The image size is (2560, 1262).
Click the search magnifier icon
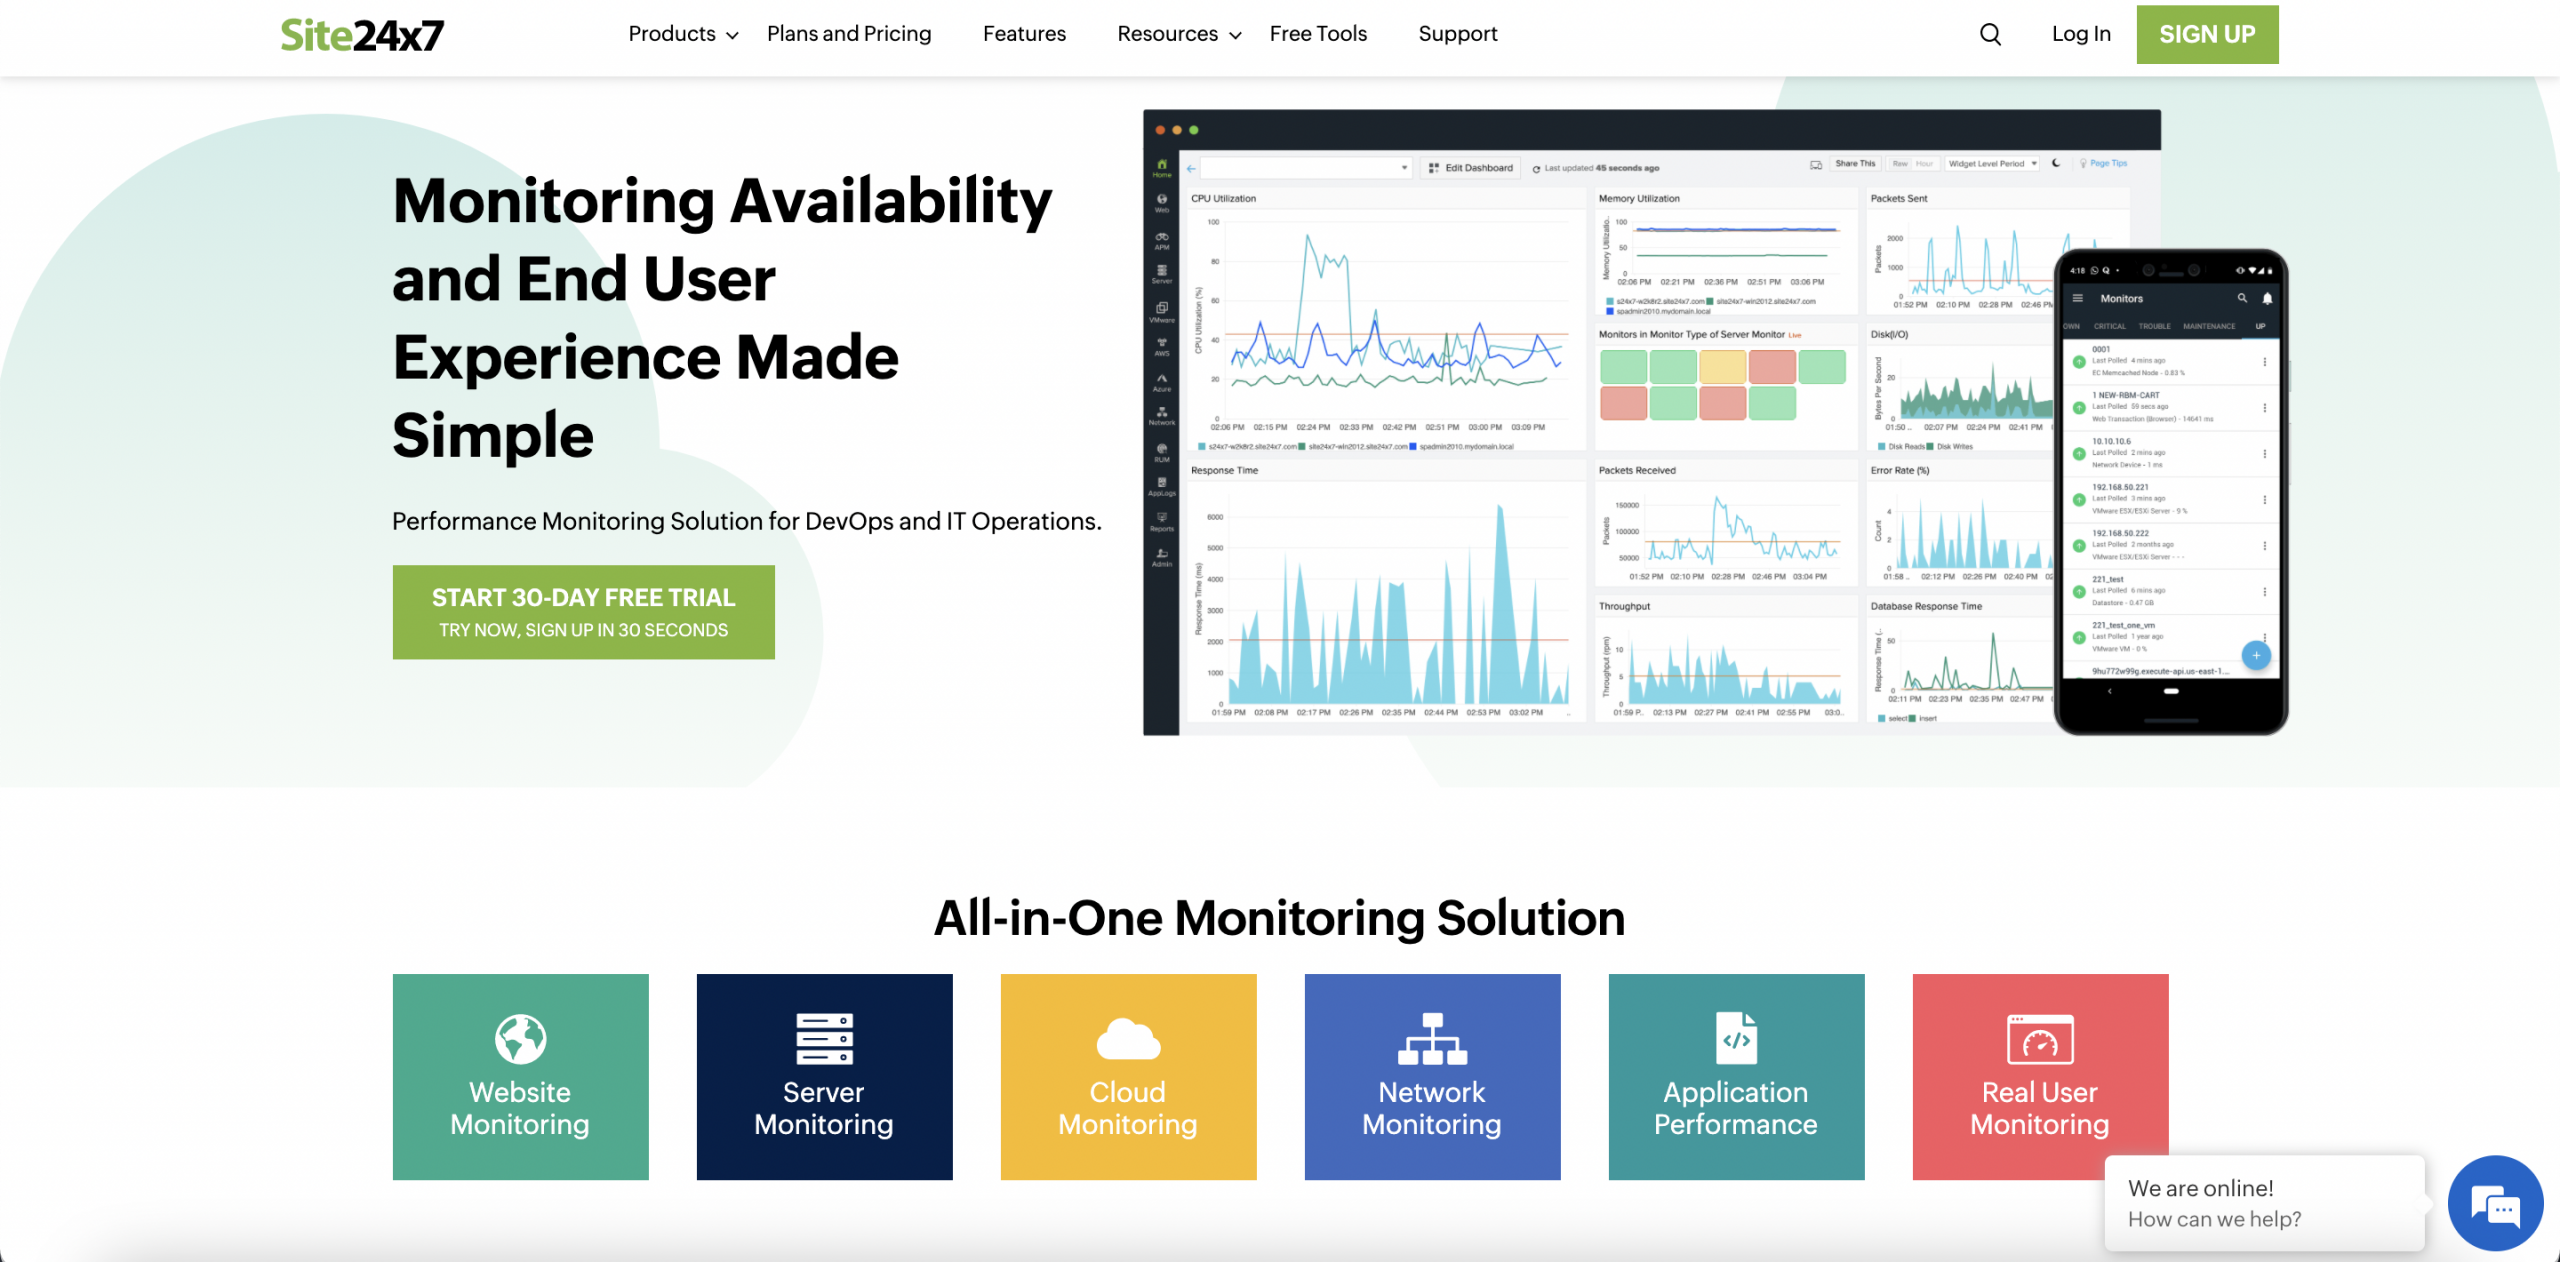click(x=1987, y=33)
